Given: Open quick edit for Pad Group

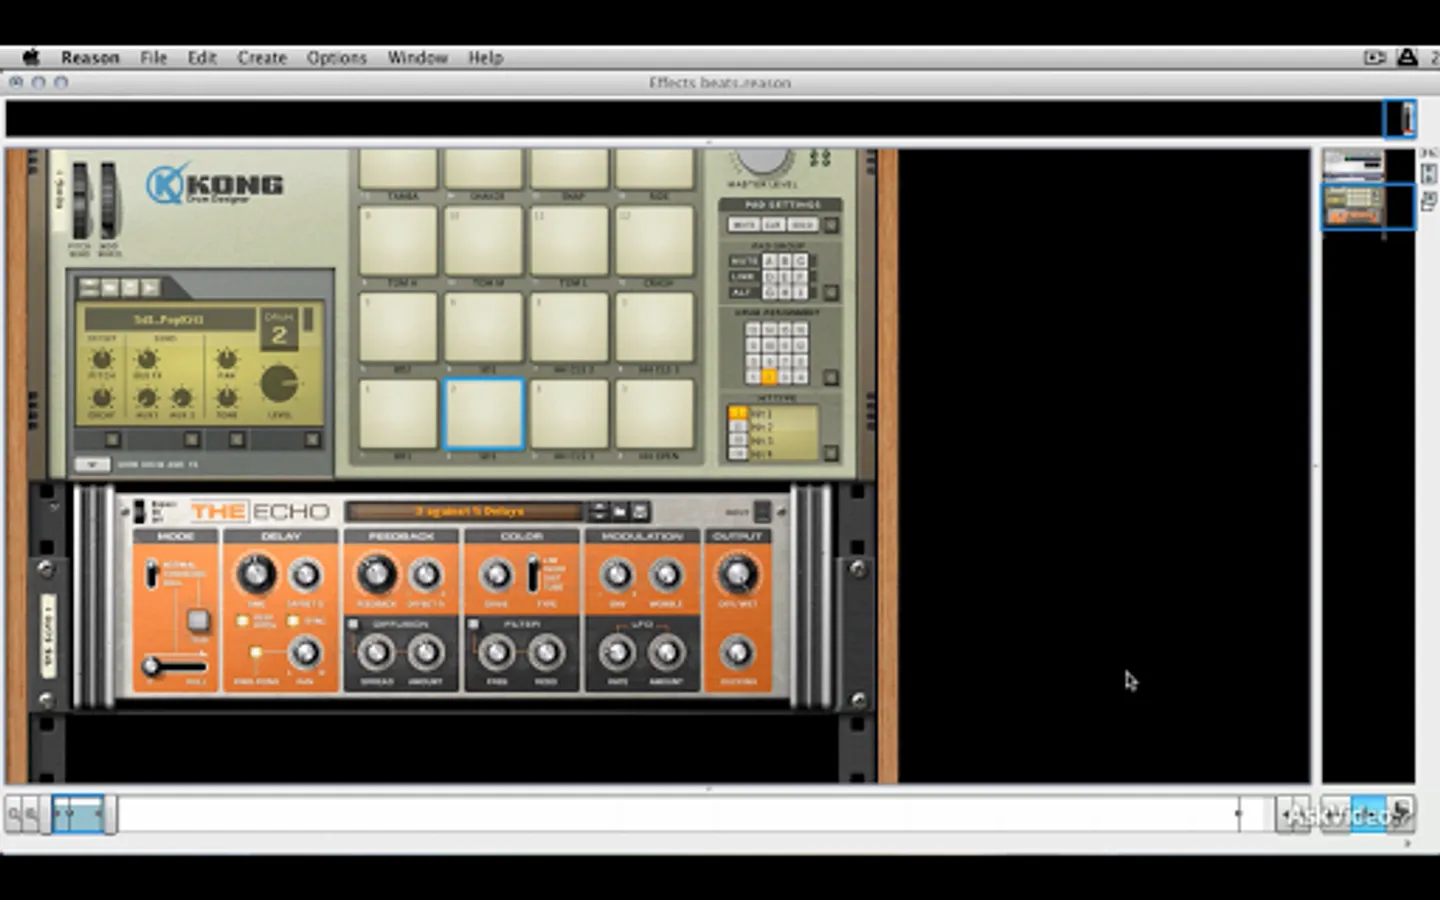Looking at the screenshot, I should pyautogui.click(x=830, y=292).
